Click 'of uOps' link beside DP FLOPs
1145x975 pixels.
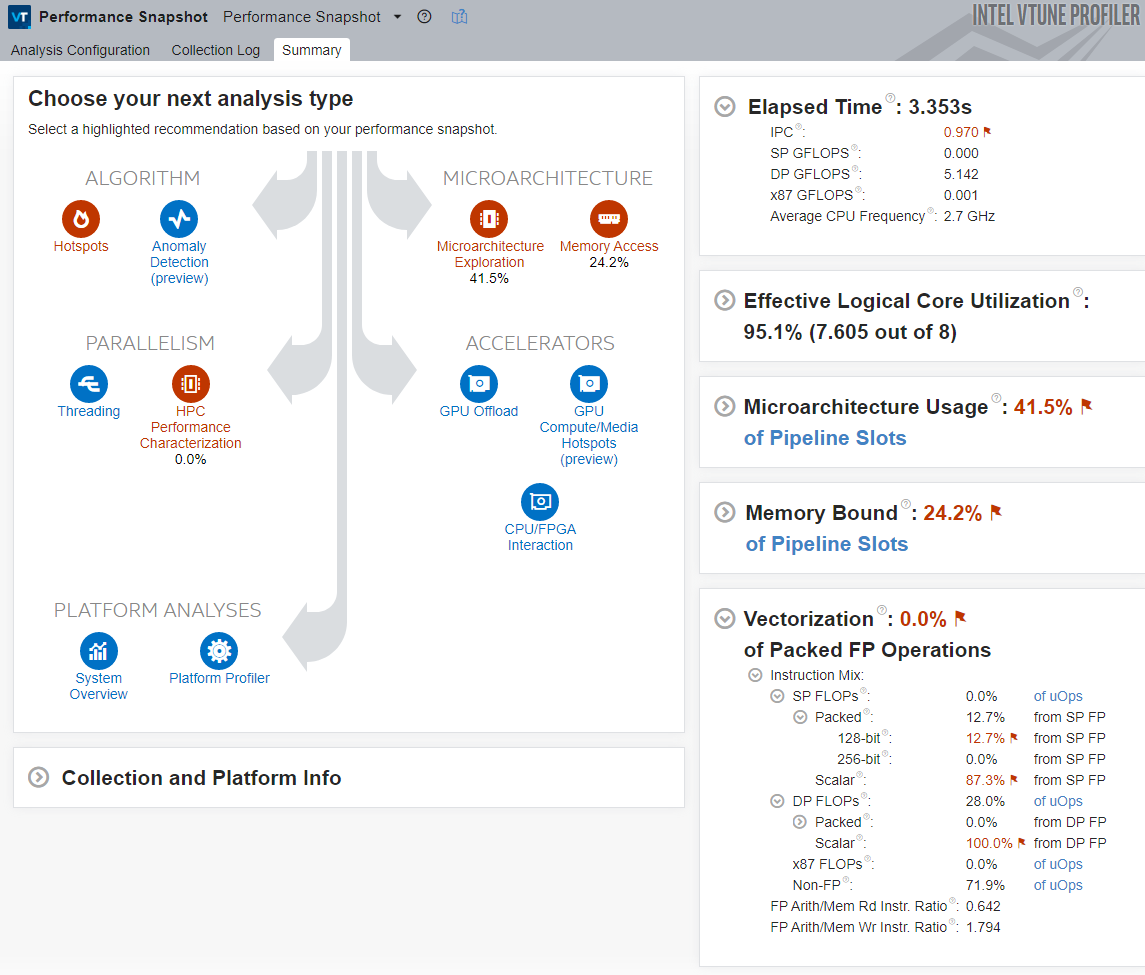click(1058, 801)
